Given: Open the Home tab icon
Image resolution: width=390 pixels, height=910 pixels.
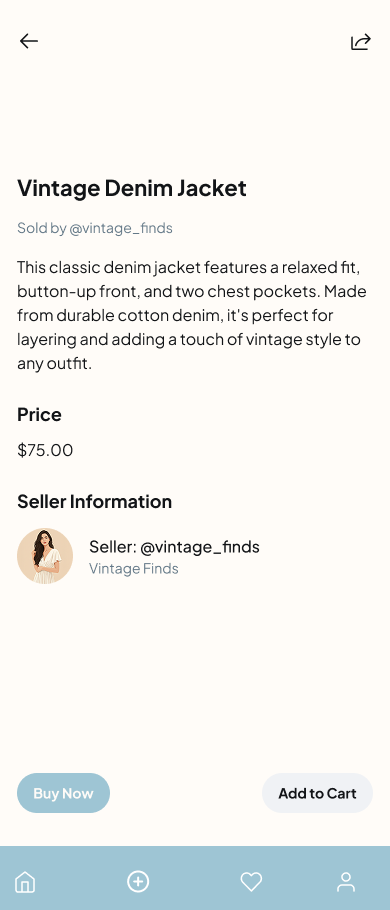Looking at the screenshot, I should (25, 882).
